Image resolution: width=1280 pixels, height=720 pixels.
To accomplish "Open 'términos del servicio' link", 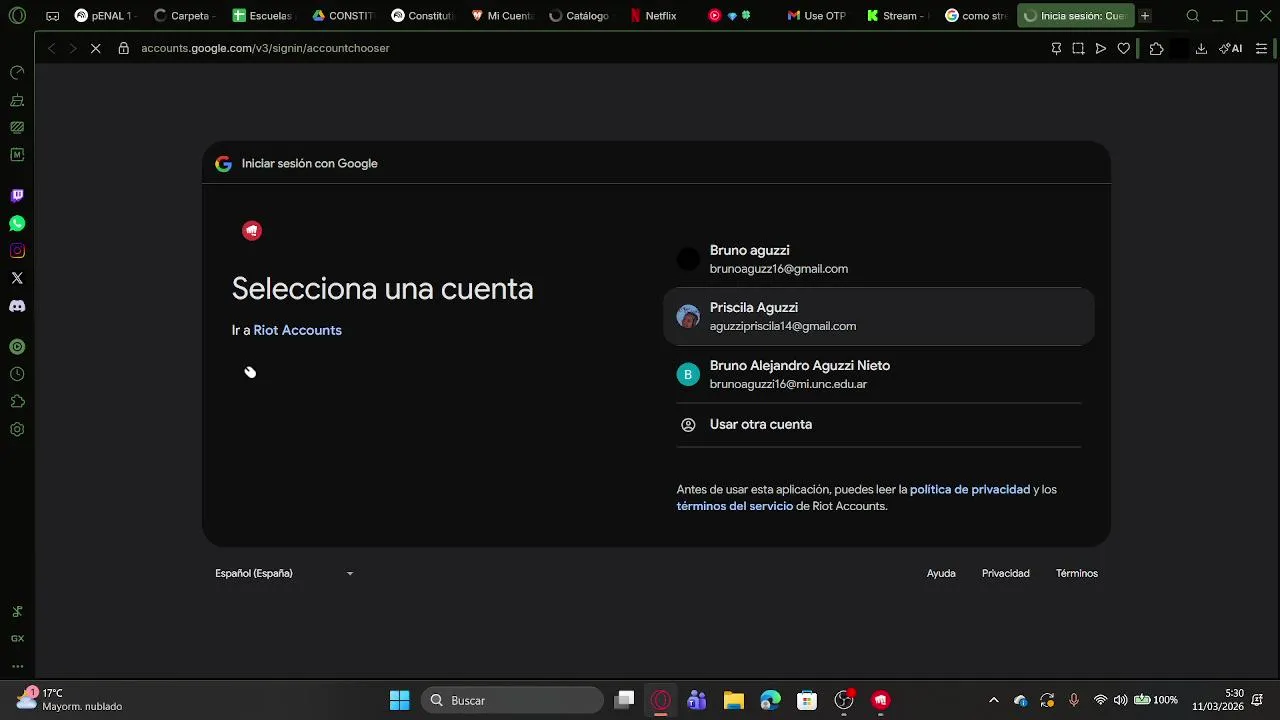I will (x=735, y=506).
